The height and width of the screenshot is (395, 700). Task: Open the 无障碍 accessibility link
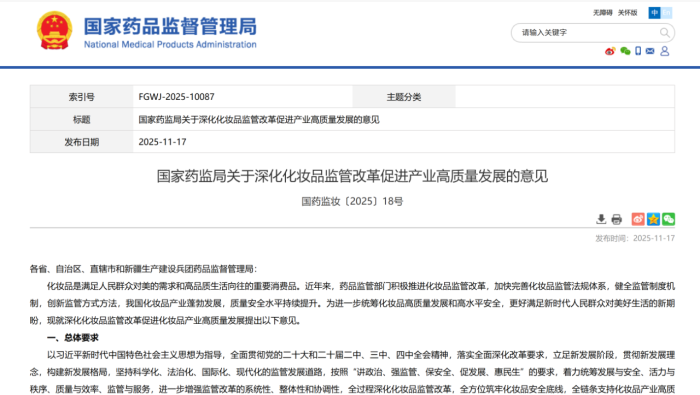603,12
